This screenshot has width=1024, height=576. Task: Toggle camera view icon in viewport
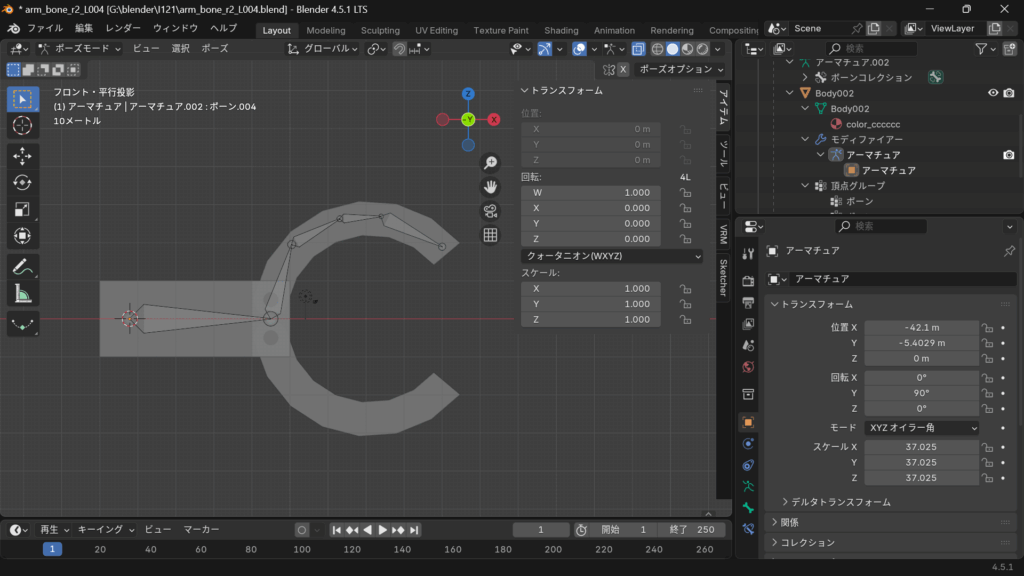[x=491, y=211]
